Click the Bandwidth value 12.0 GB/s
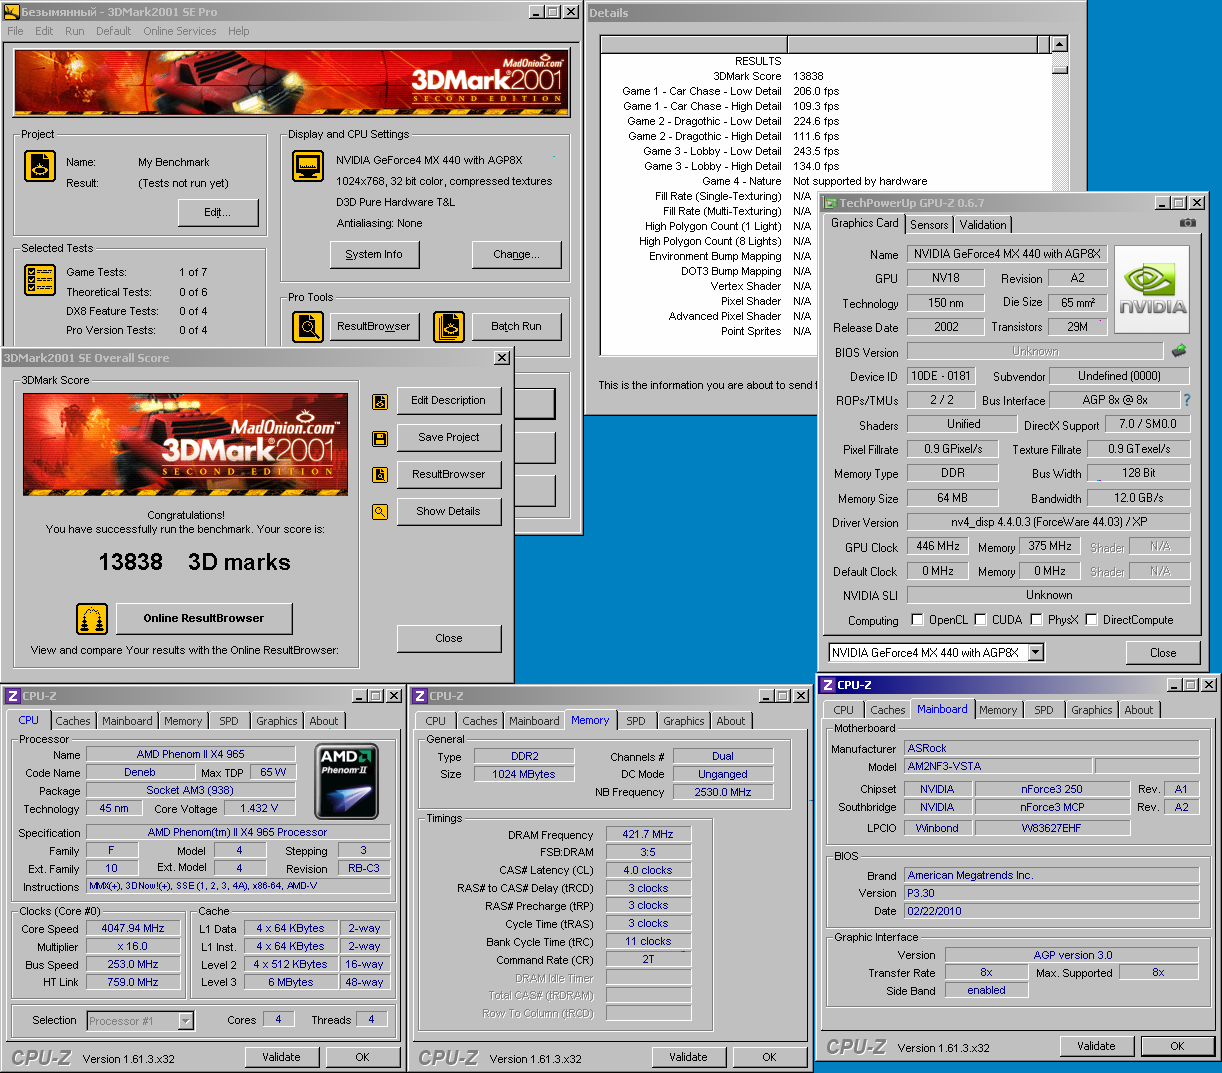The image size is (1222, 1073). pos(1139,498)
